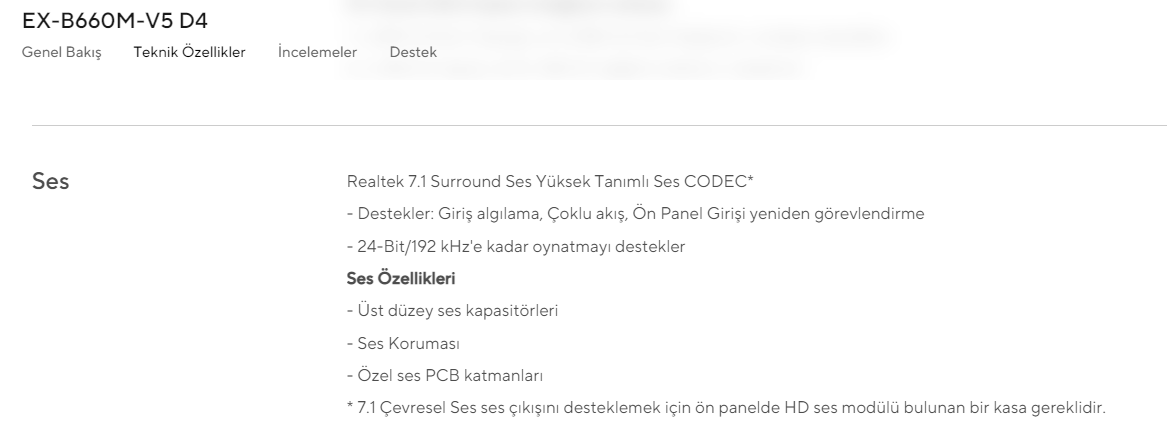Switch to the Teknik Özellikler tab
The width and height of the screenshot is (1167, 442).
pyautogui.click(x=190, y=52)
